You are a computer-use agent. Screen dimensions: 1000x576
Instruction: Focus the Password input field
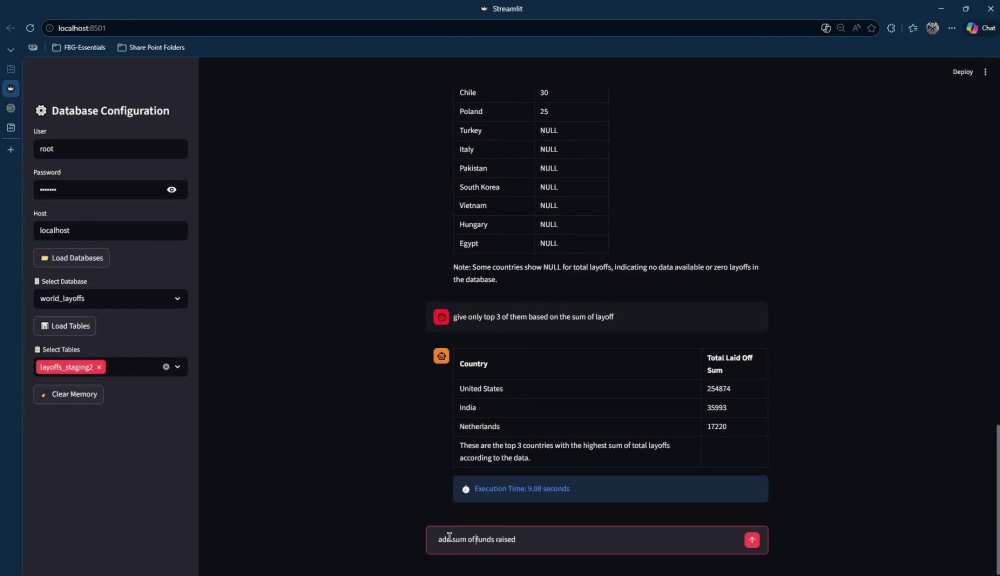98,189
